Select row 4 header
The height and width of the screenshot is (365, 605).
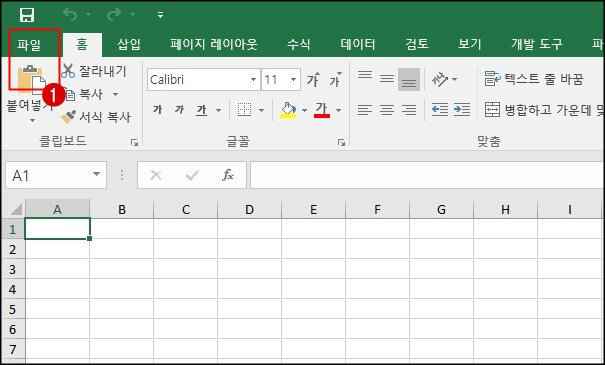[12, 289]
